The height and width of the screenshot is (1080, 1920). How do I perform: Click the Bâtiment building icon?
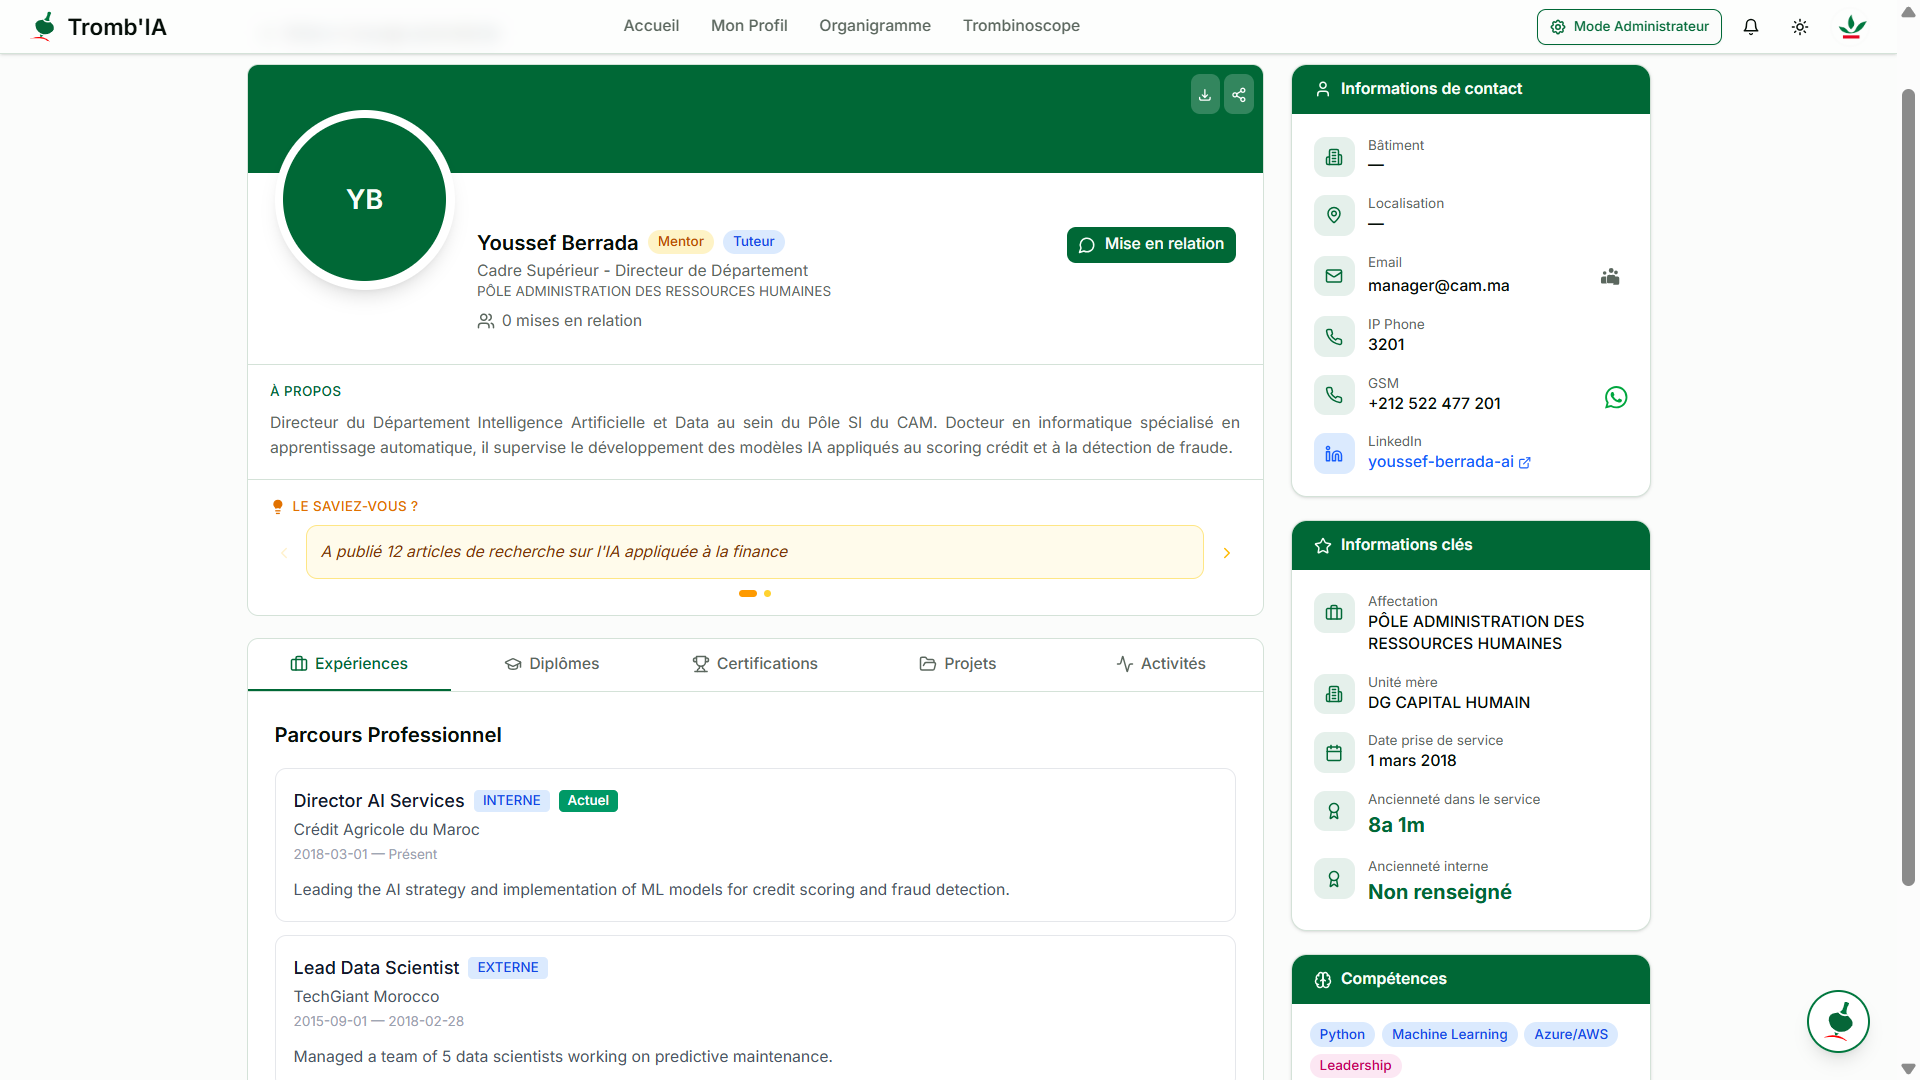click(x=1334, y=157)
